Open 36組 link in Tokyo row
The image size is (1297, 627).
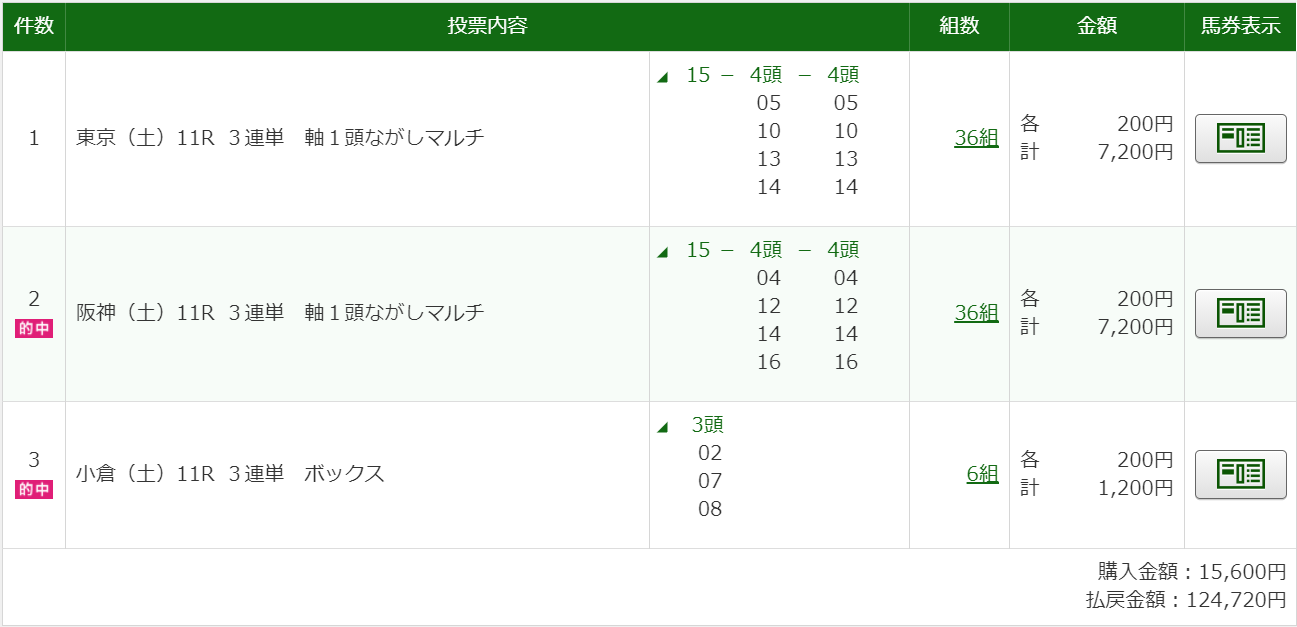click(x=976, y=138)
